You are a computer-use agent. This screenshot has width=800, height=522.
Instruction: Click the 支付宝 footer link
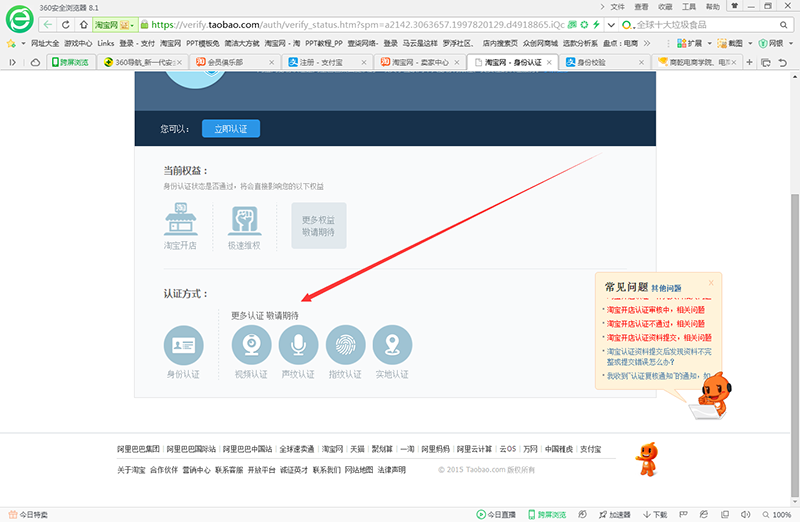[x=590, y=449]
